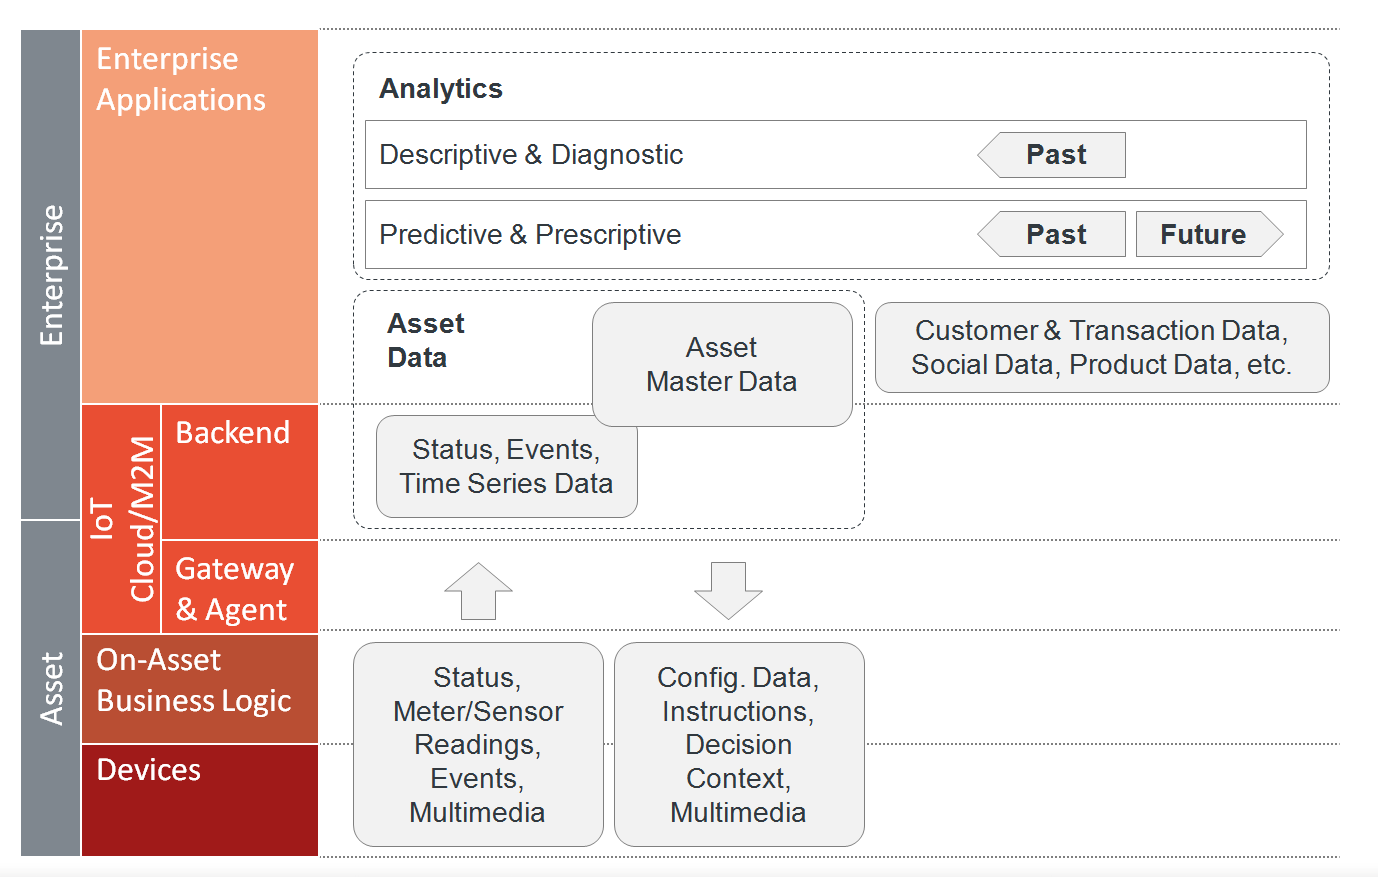This screenshot has width=1378, height=877.
Task: Select the Enterprise Applications block
Action: pyautogui.click(x=200, y=216)
